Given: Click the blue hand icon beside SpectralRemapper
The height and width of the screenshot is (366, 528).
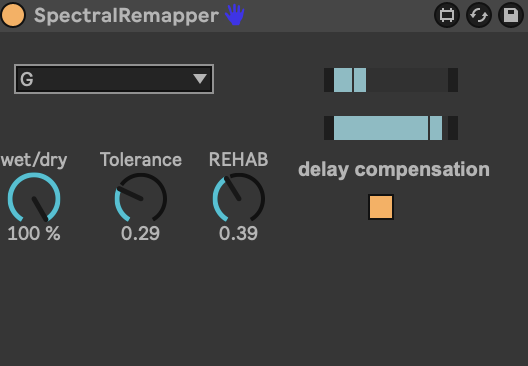Looking at the screenshot, I should click(x=234, y=15).
